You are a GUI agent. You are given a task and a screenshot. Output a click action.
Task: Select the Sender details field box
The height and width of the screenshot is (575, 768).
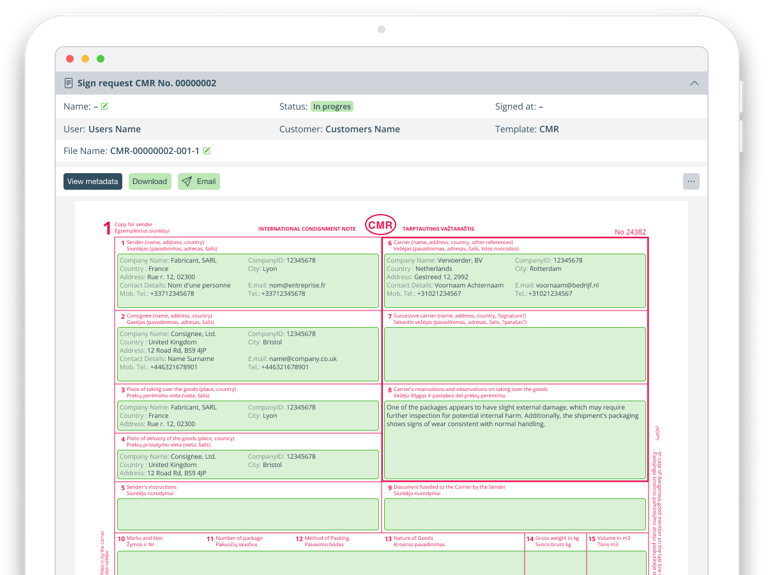pyautogui.click(x=248, y=281)
